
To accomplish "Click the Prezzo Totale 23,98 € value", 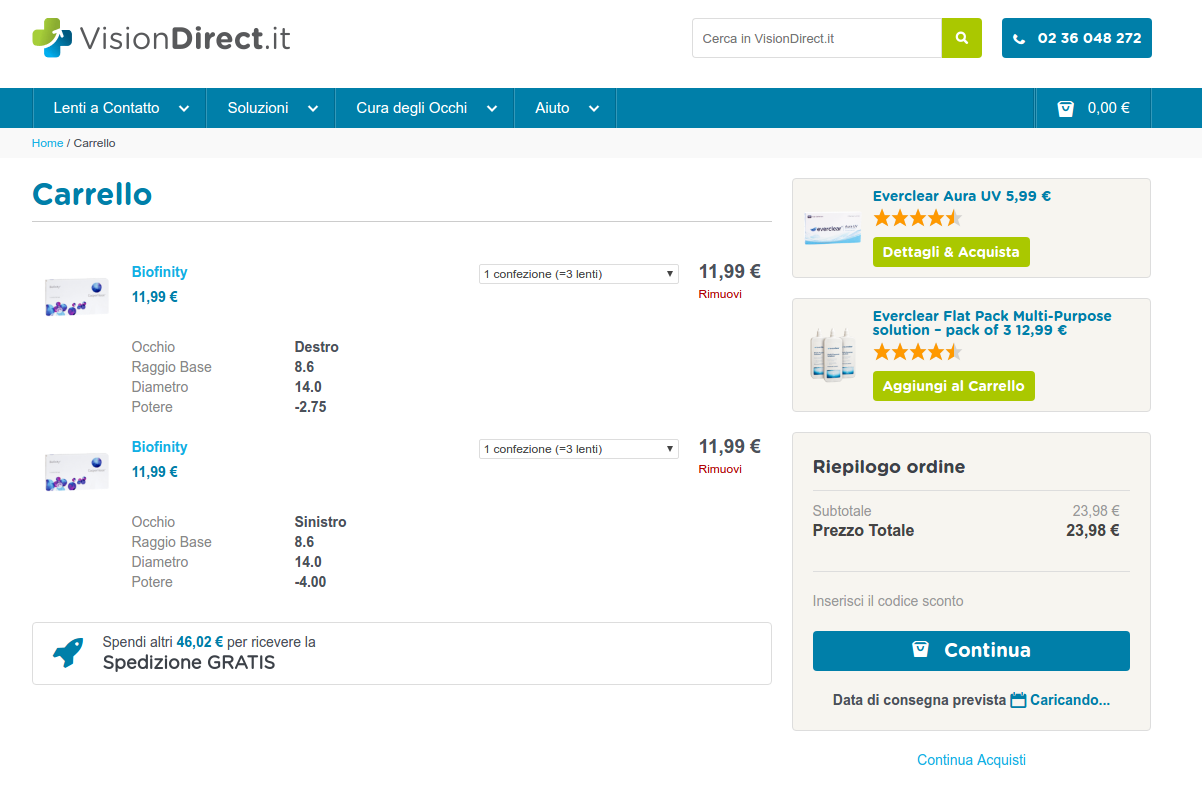I will [x=1093, y=530].
